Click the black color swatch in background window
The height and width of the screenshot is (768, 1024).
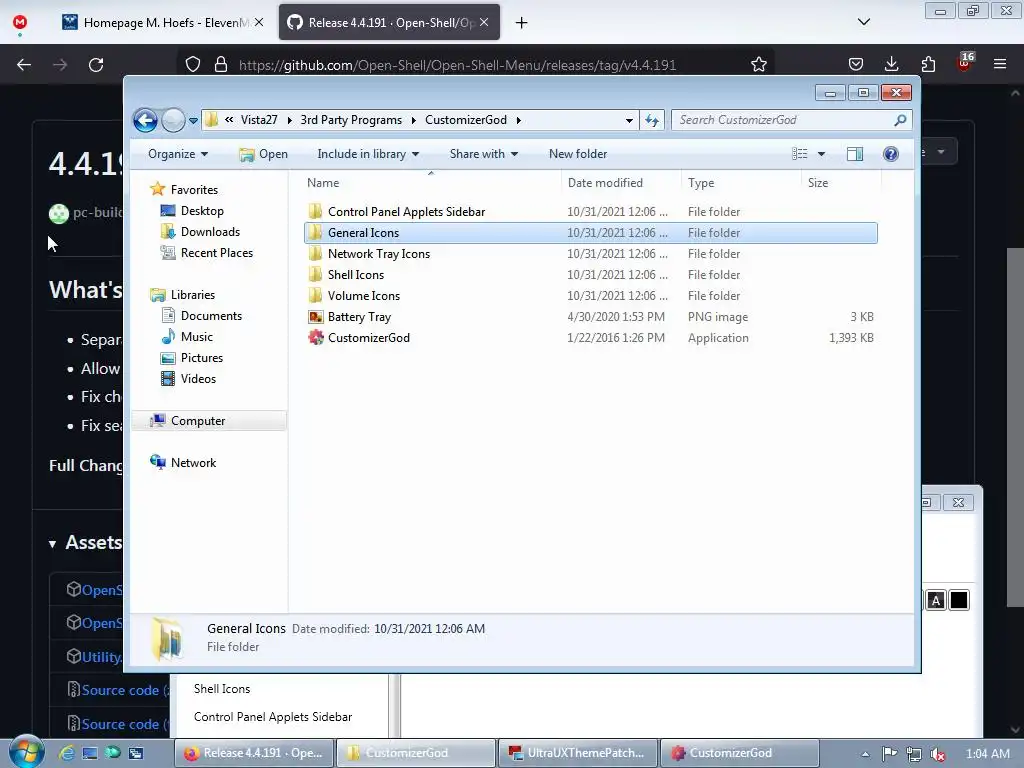[x=959, y=600]
